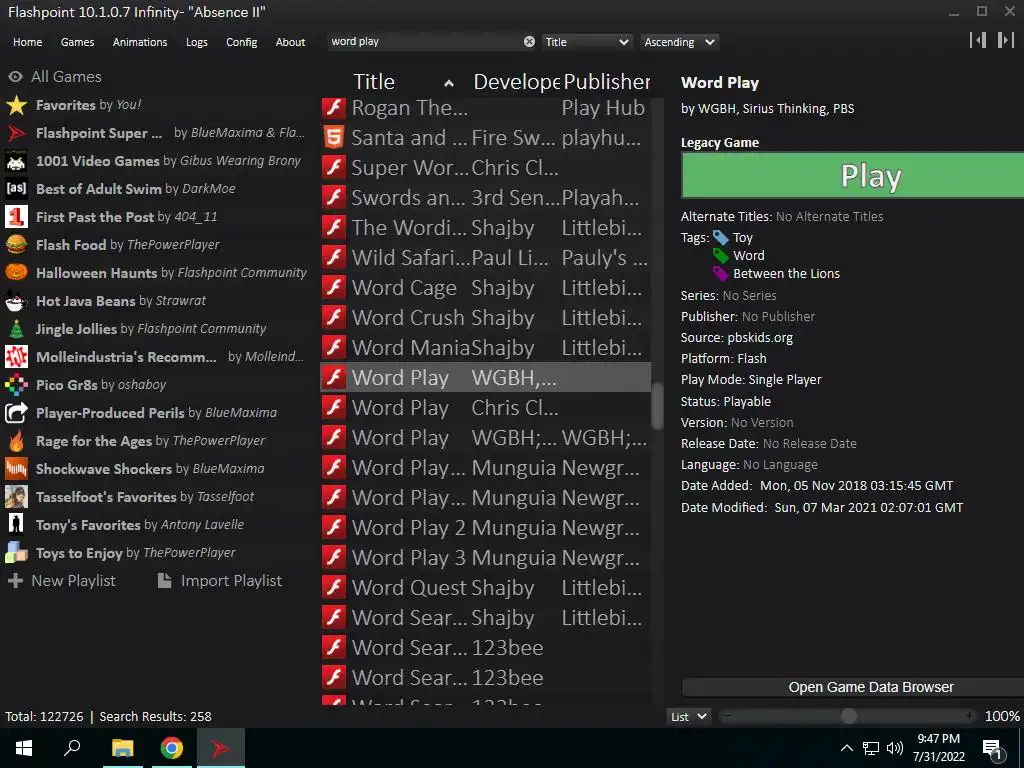The height and width of the screenshot is (768, 1024).
Task: Click the green Play button
Action: 852,176
